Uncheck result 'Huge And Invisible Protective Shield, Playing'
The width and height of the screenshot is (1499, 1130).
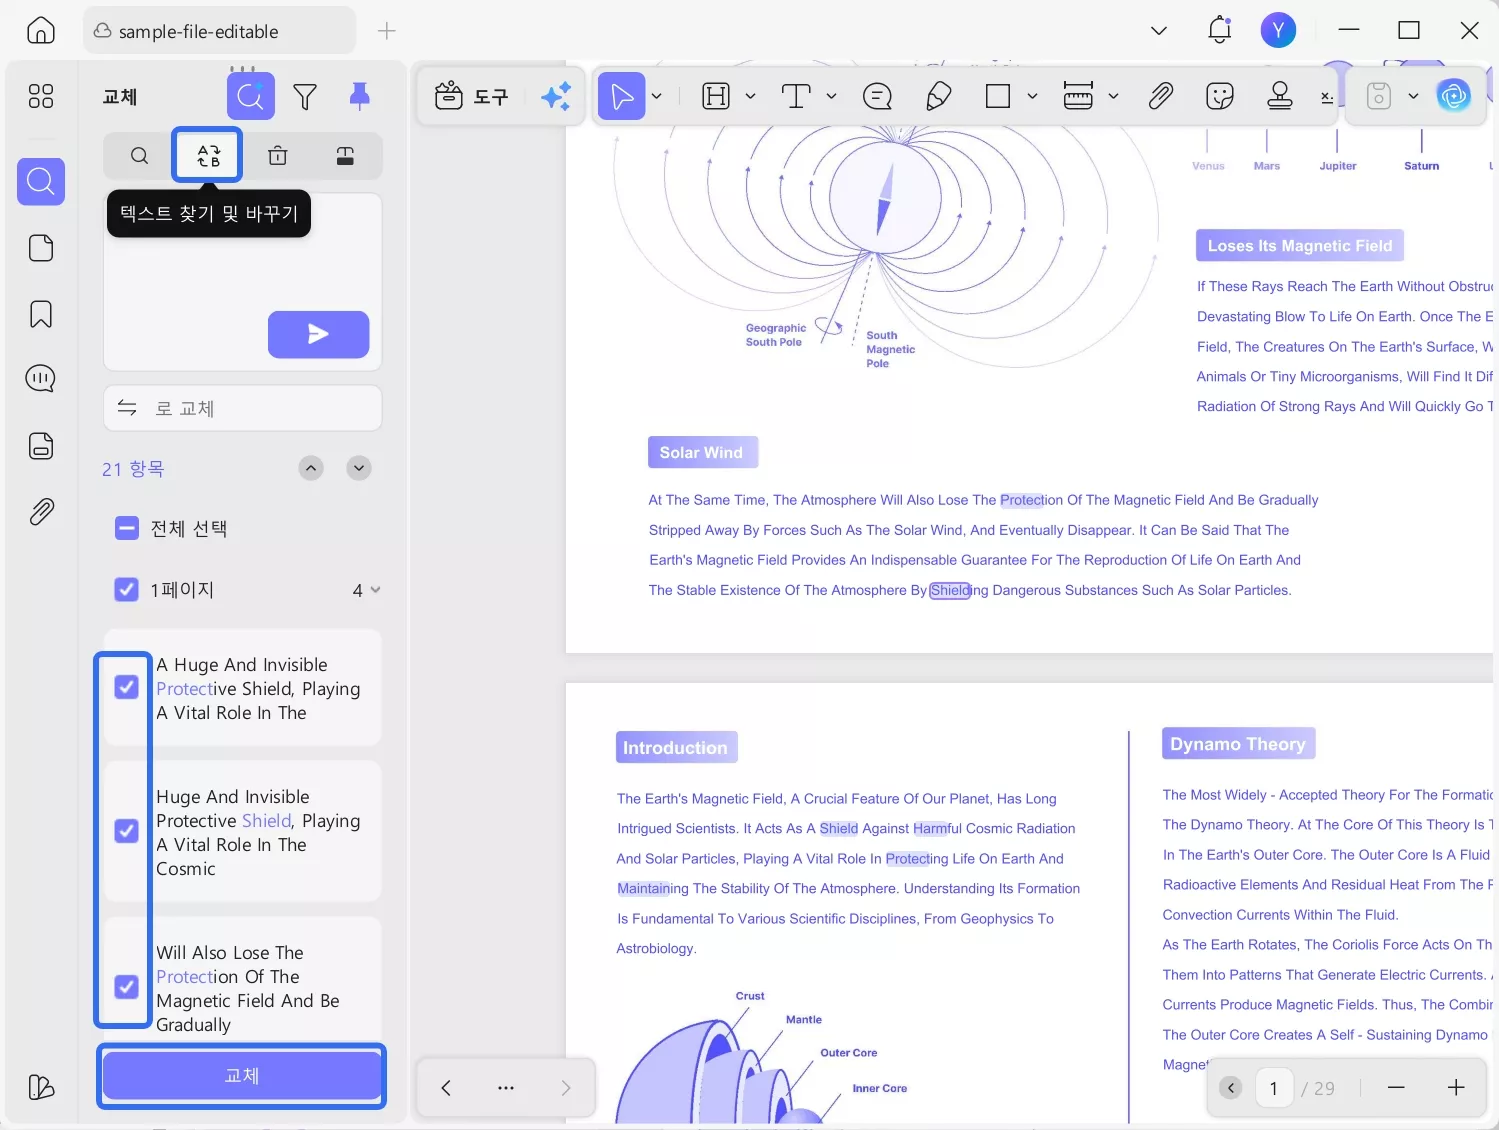click(x=127, y=831)
